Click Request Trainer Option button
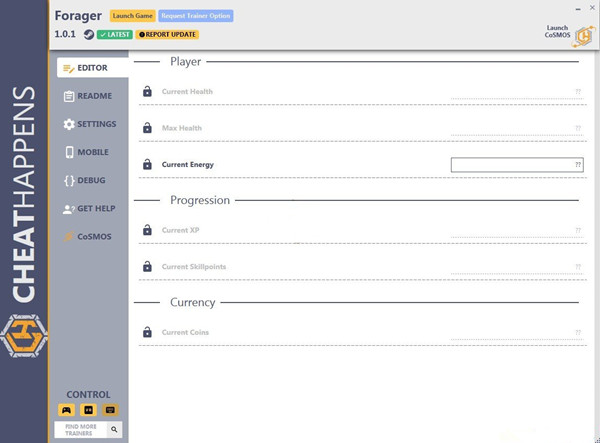Image resolution: width=600 pixels, height=443 pixels. point(196,16)
